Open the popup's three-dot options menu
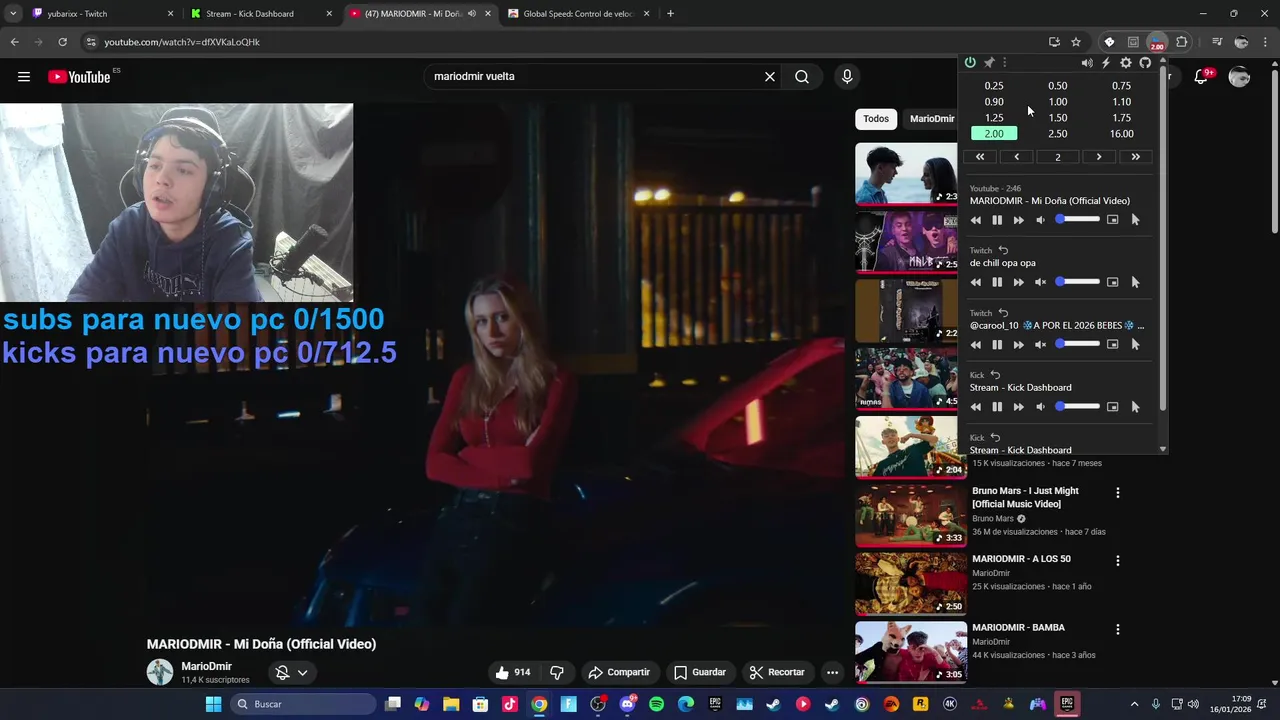This screenshot has width=1280, height=720. tap(1004, 63)
